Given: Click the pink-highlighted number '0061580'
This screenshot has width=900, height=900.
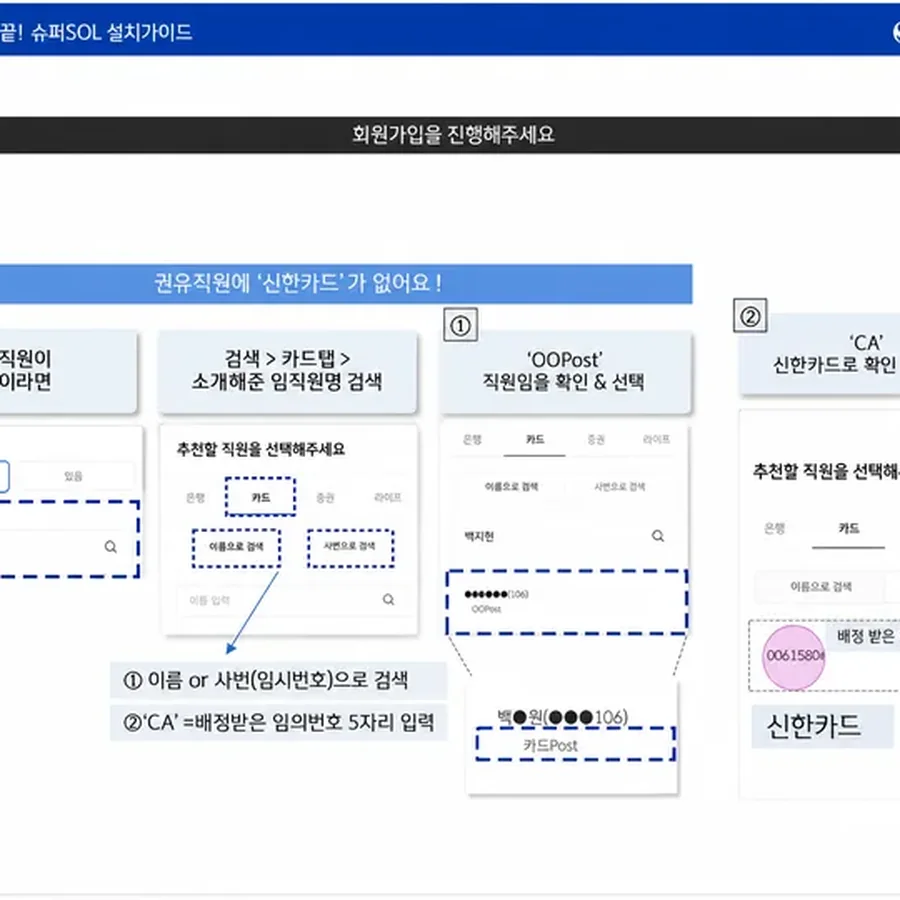Looking at the screenshot, I should pos(794,655).
